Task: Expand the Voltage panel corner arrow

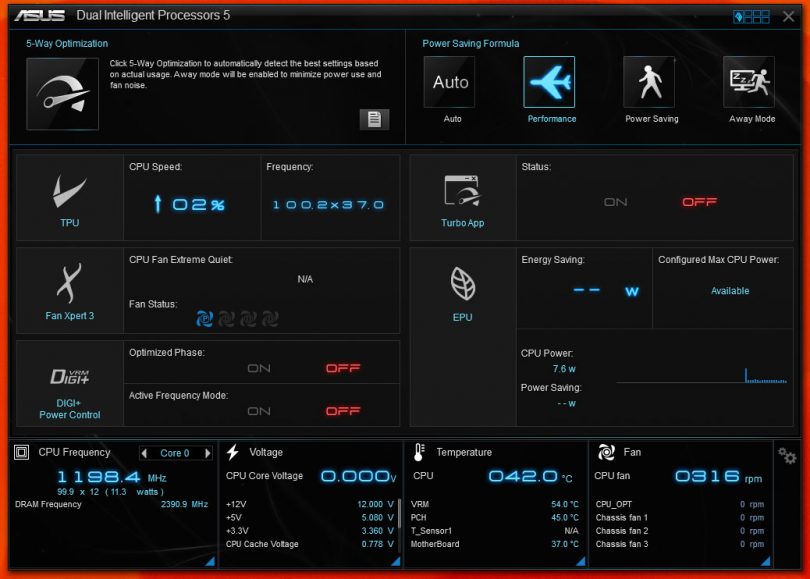Action: click(x=396, y=562)
